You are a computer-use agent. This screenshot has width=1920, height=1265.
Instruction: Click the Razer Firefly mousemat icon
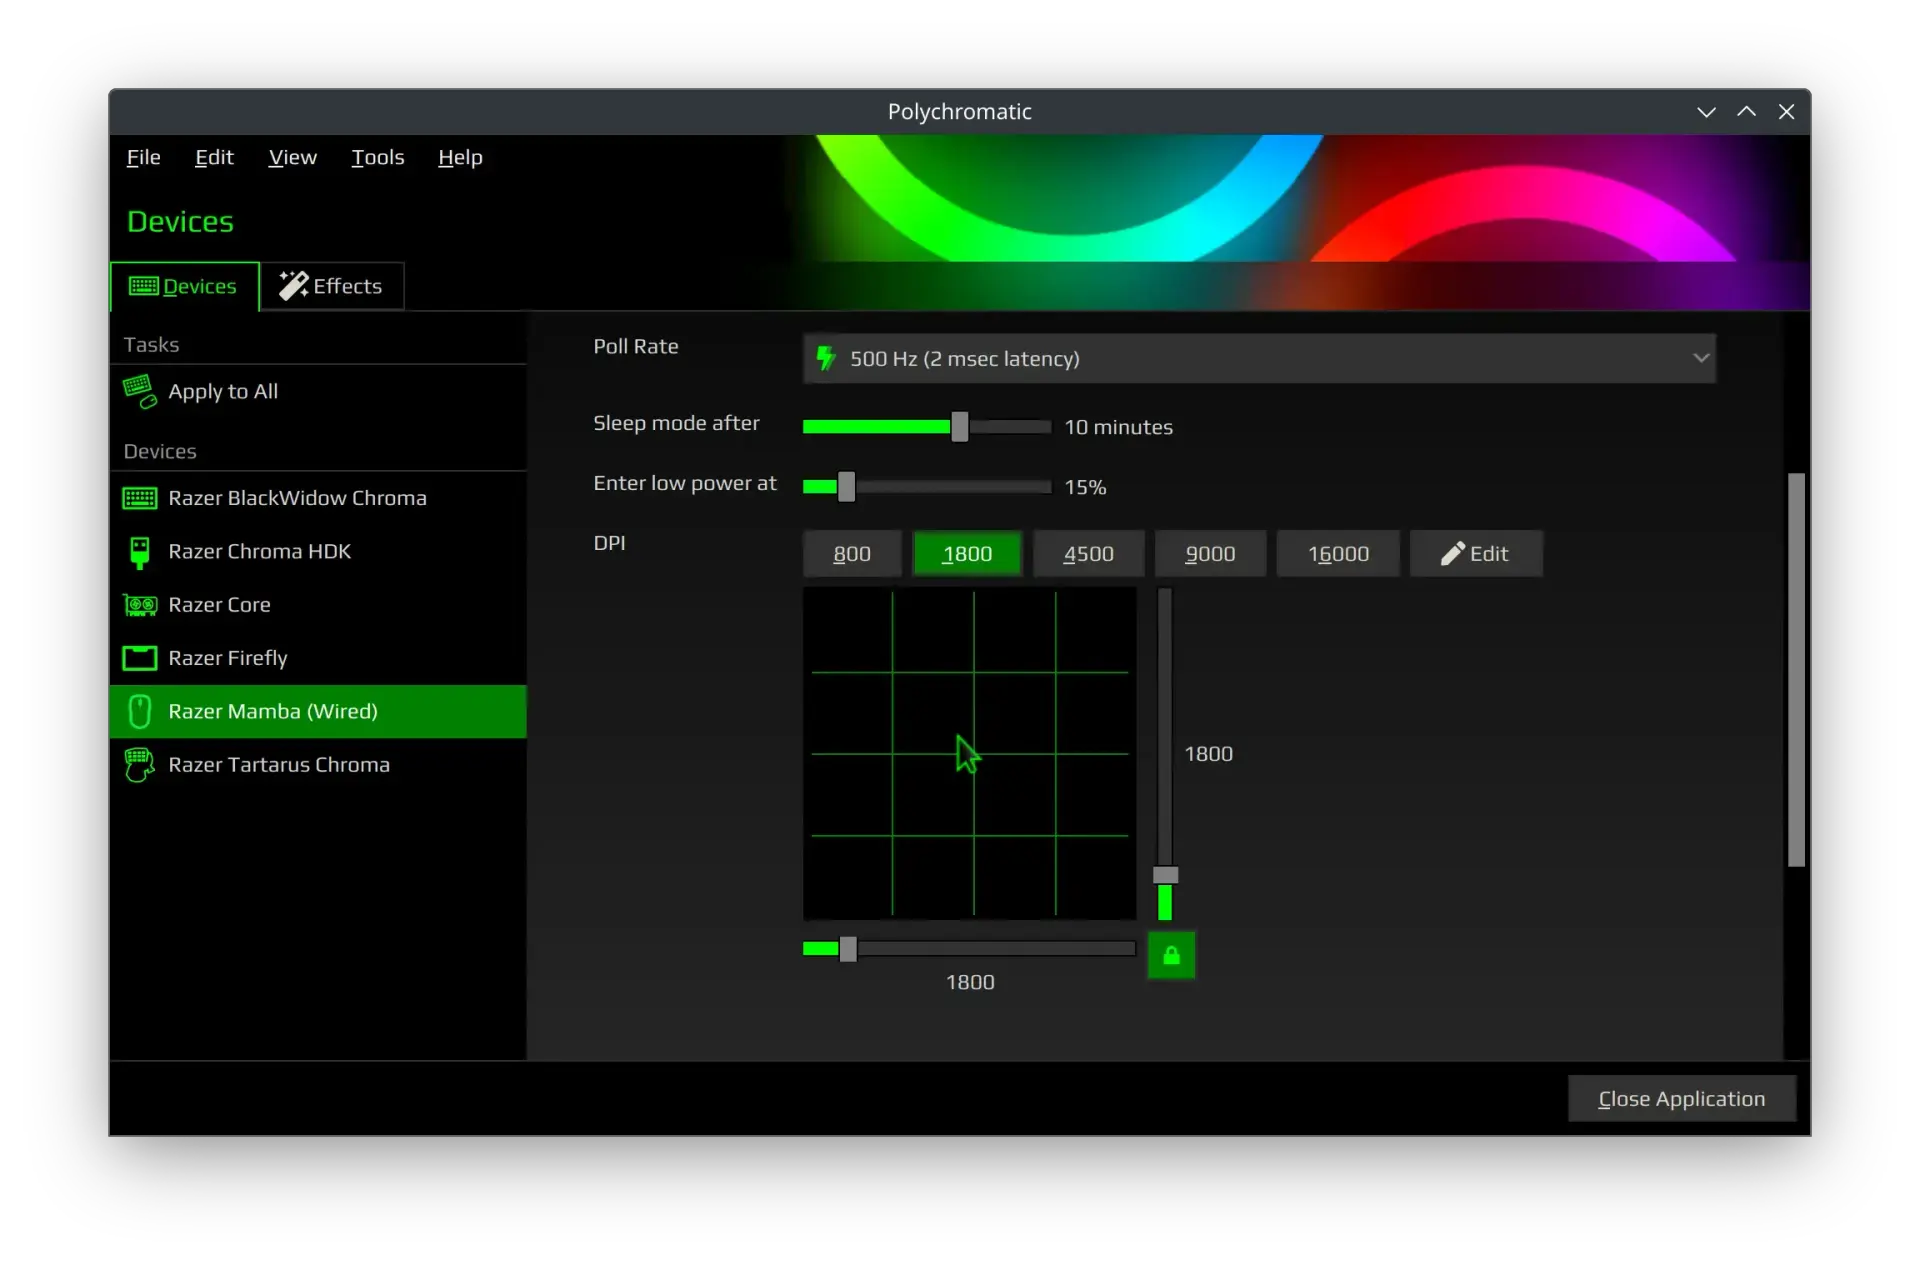pos(140,658)
